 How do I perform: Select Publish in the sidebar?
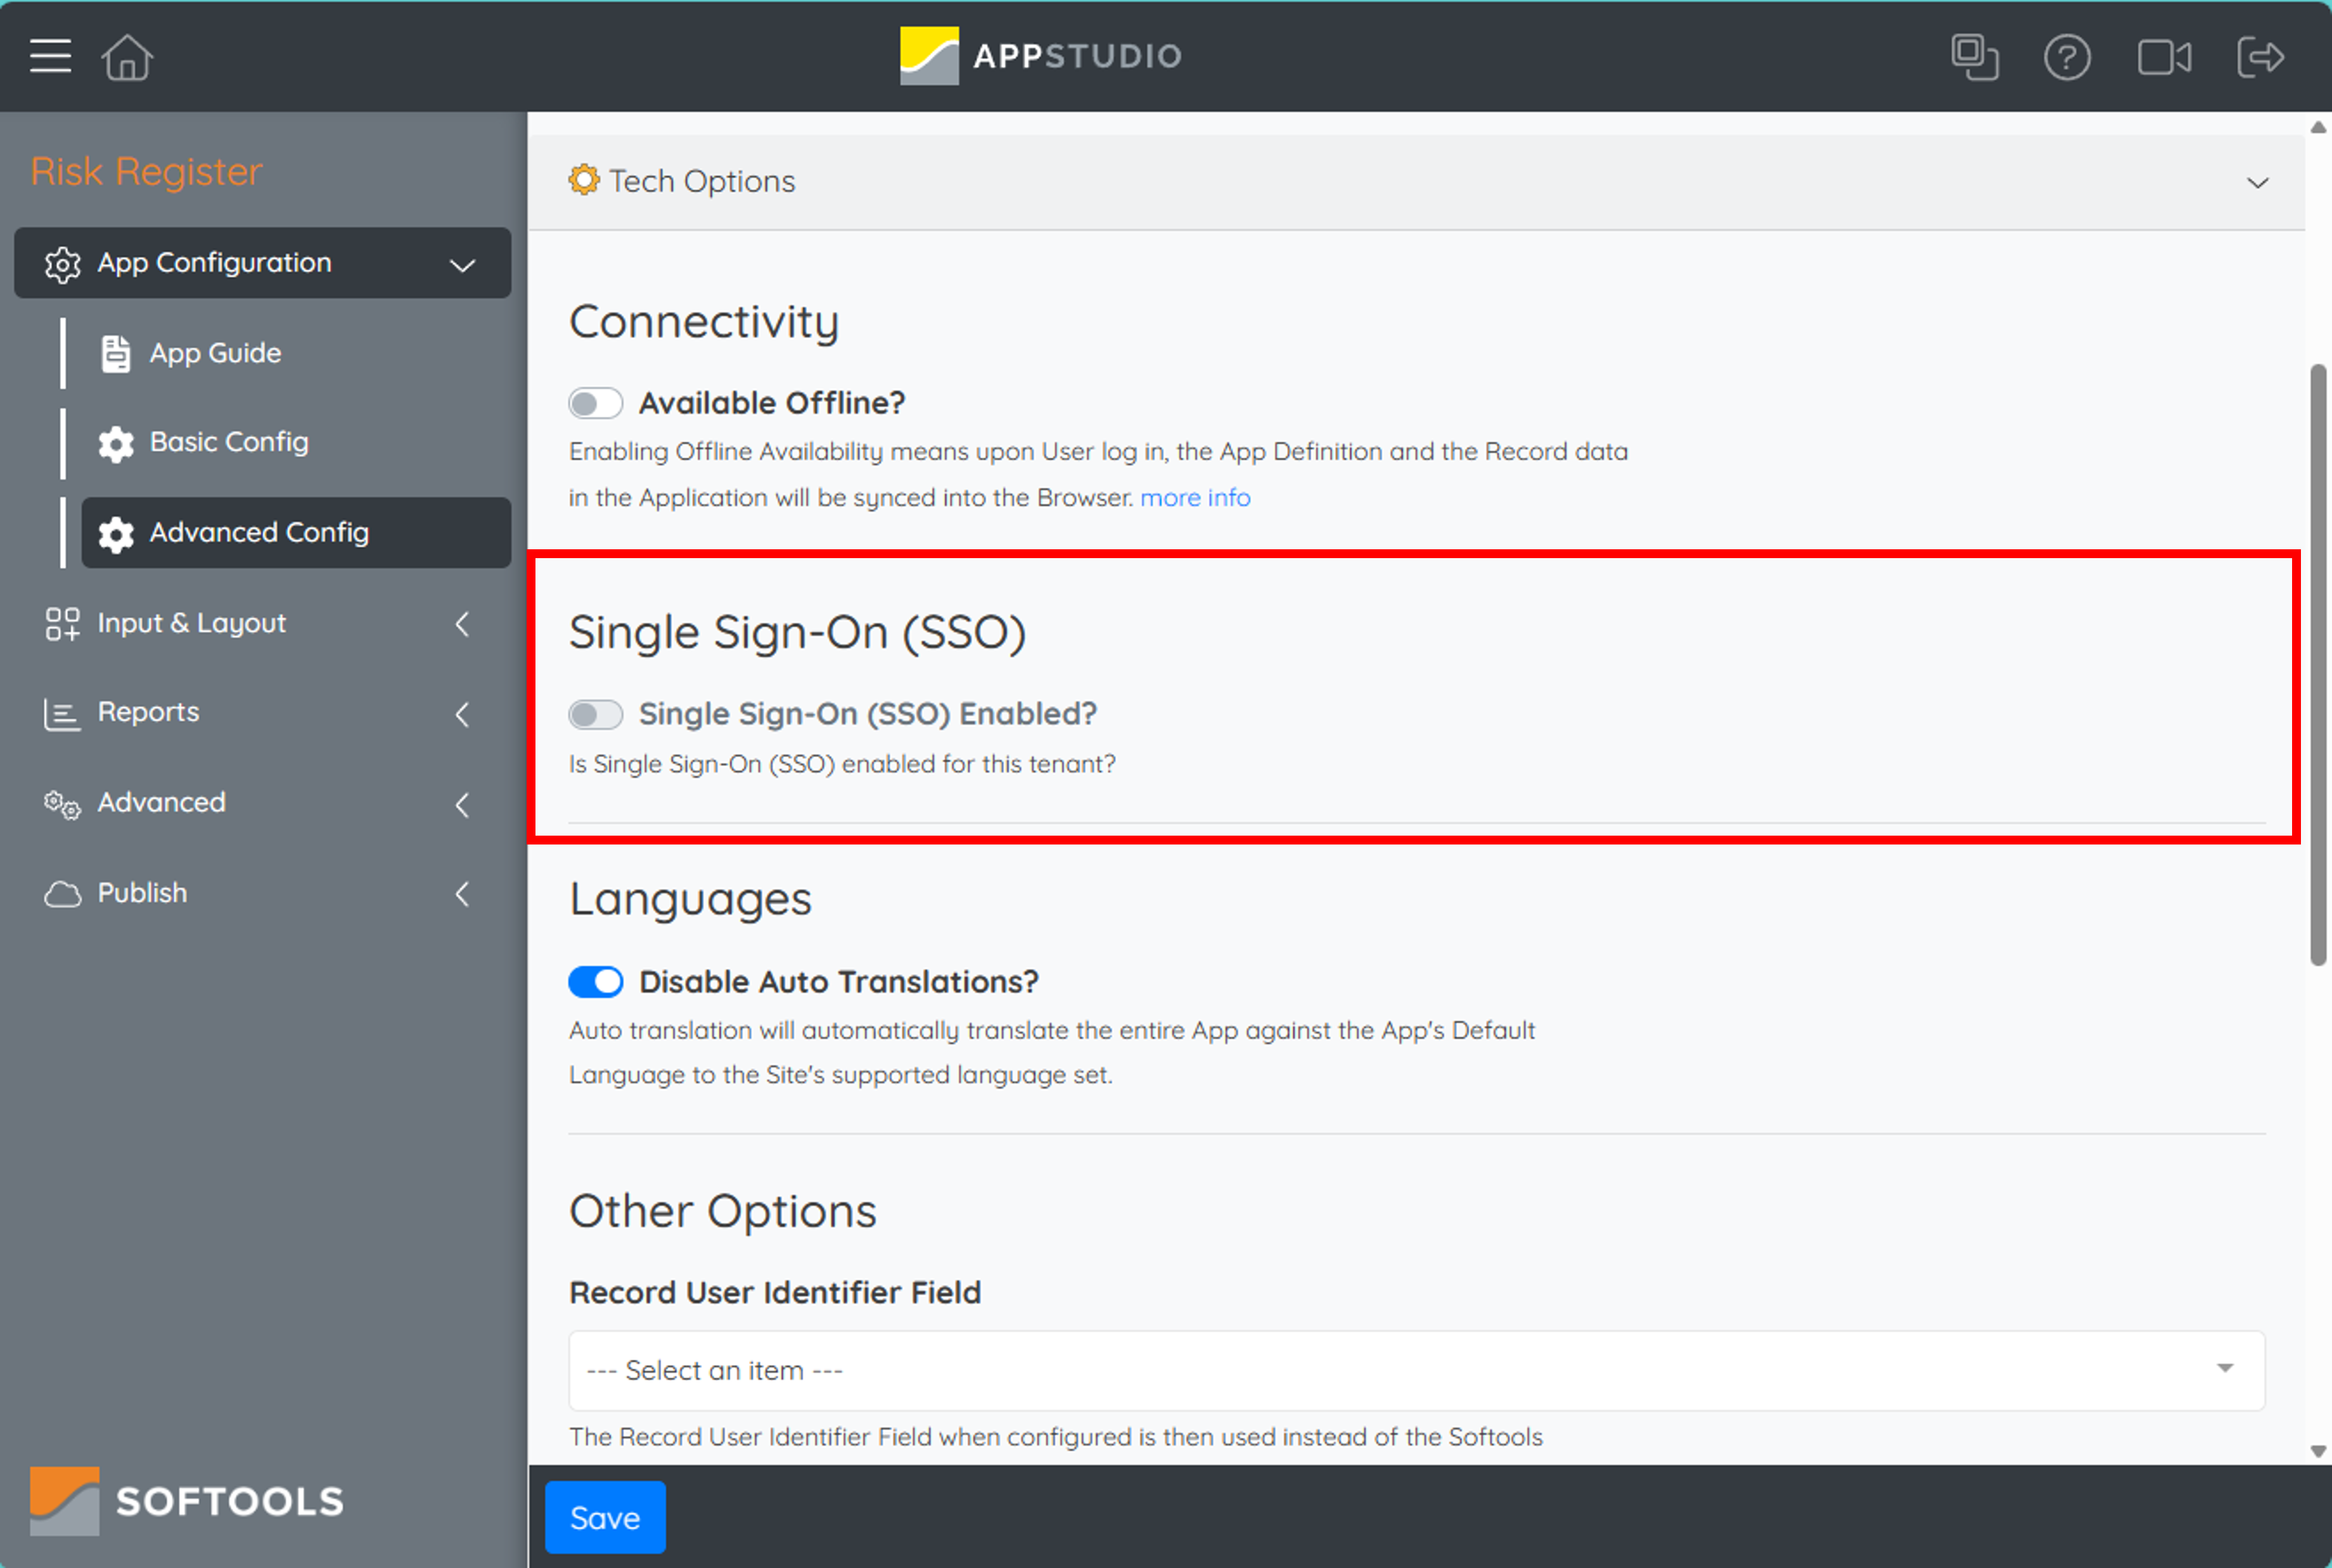[141, 892]
